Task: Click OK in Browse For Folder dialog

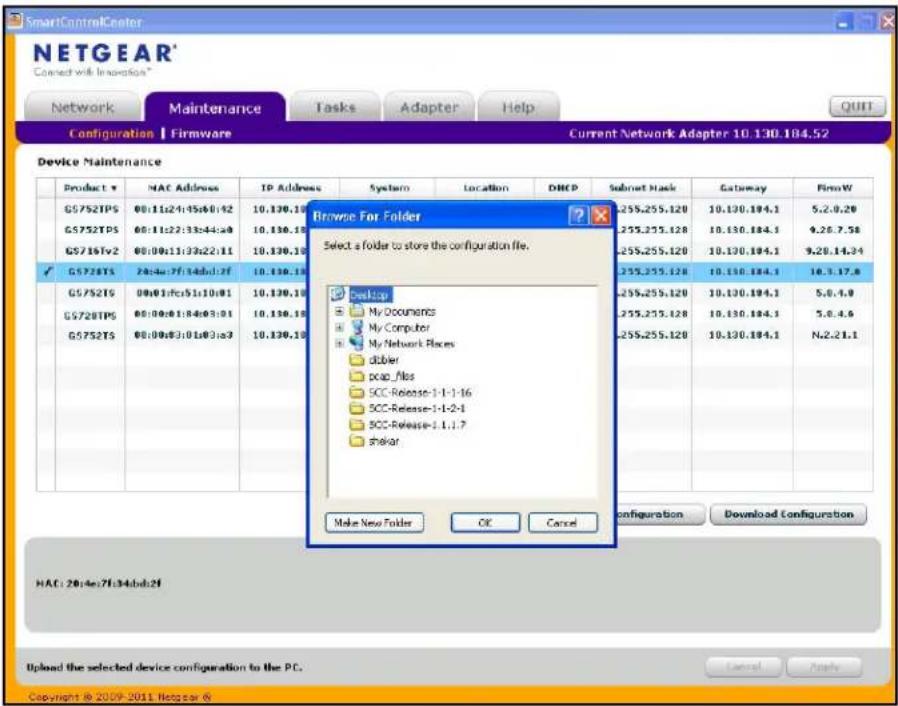Action: point(485,522)
